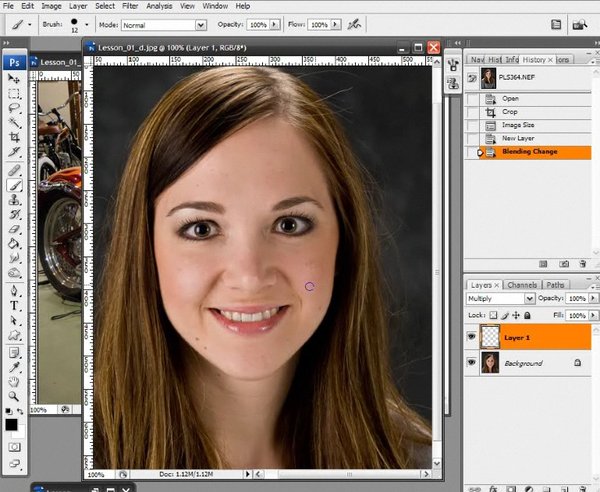The width and height of the screenshot is (600, 492).
Task: Hide Layer 1 using eye icon
Action: pos(471,336)
